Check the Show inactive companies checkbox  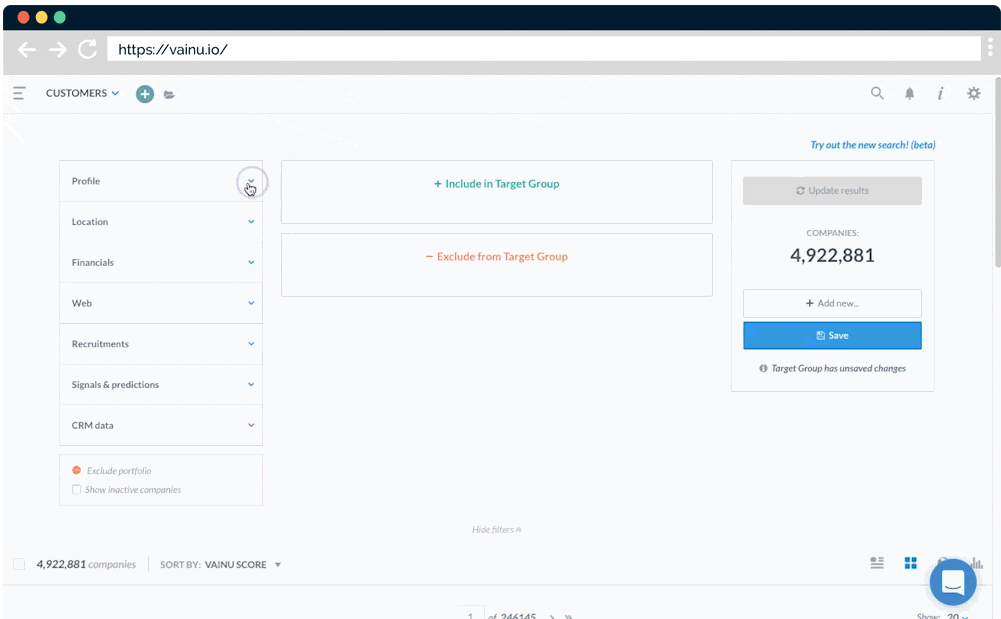coord(77,489)
